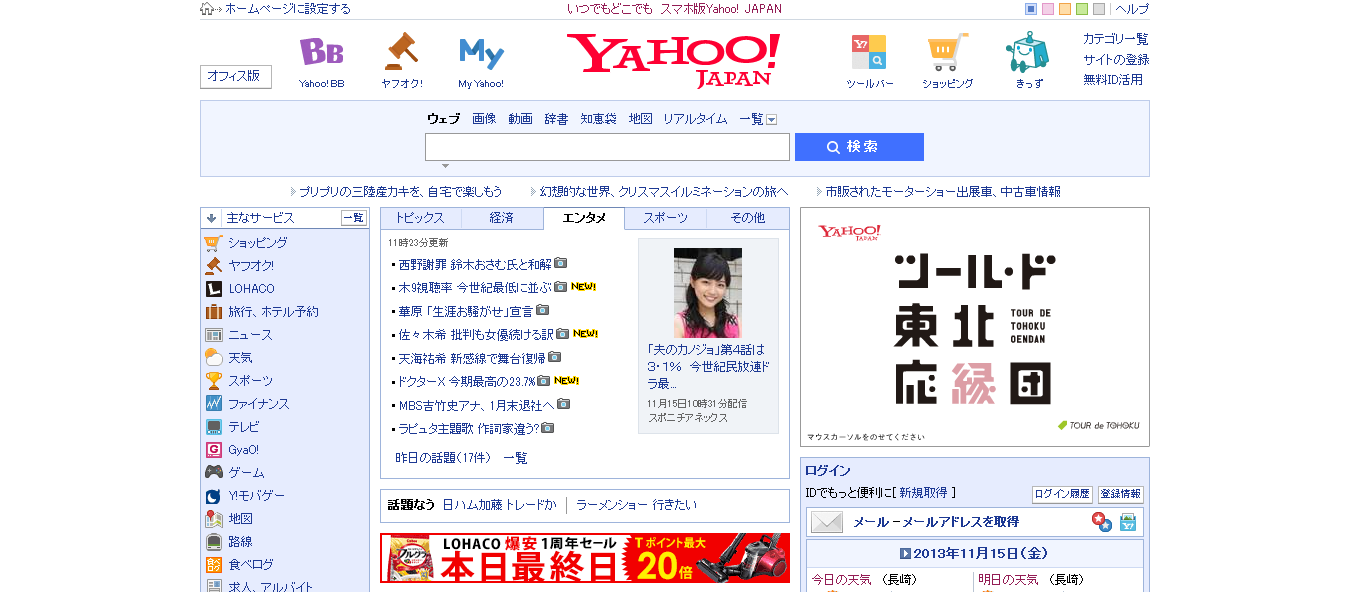Image resolution: width=1349 pixels, height=592 pixels.
Task: Open headline 華原「生涯お騒がせ」宣言
Action: coord(466,311)
